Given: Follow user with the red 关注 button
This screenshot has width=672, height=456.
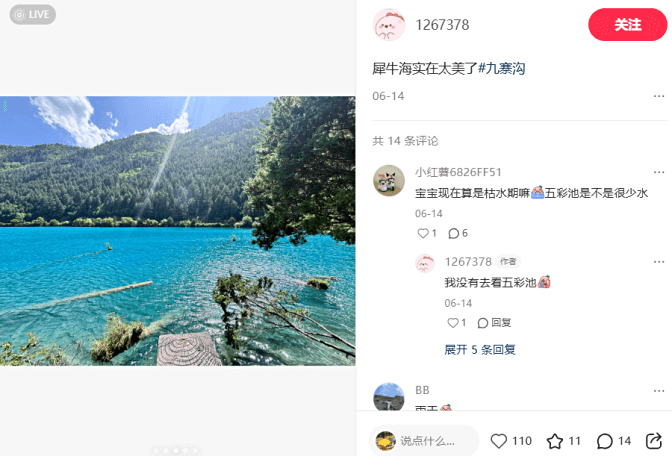Looking at the screenshot, I should tap(627, 24).
